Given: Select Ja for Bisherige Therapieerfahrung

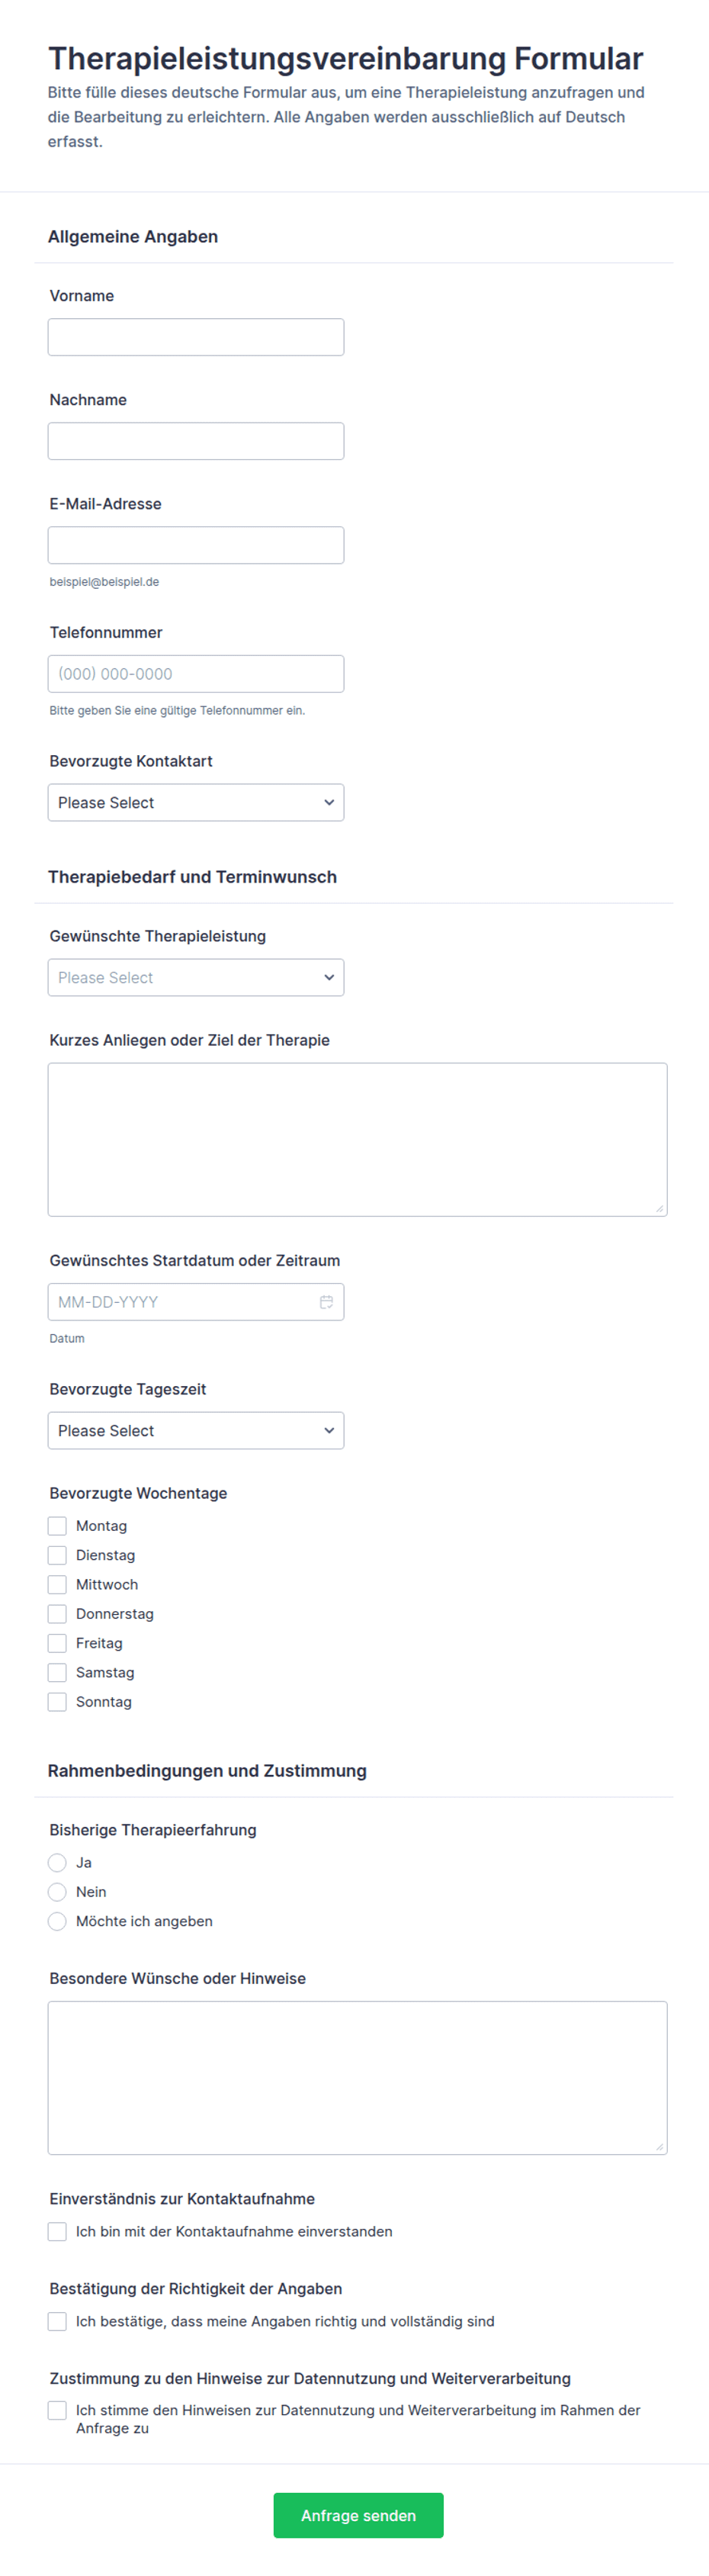Looking at the screenshot, I should pyautogui.click(x=57, y=1863).
